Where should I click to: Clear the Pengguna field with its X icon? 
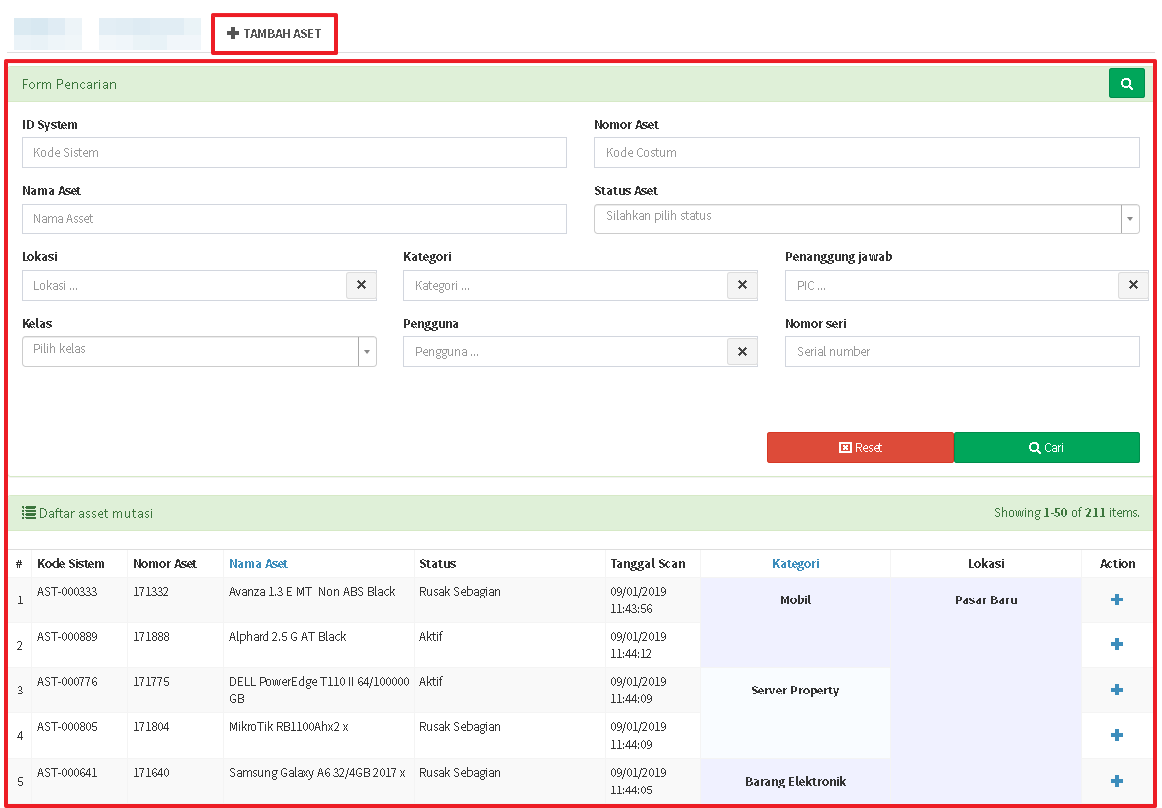pos(742,352)
